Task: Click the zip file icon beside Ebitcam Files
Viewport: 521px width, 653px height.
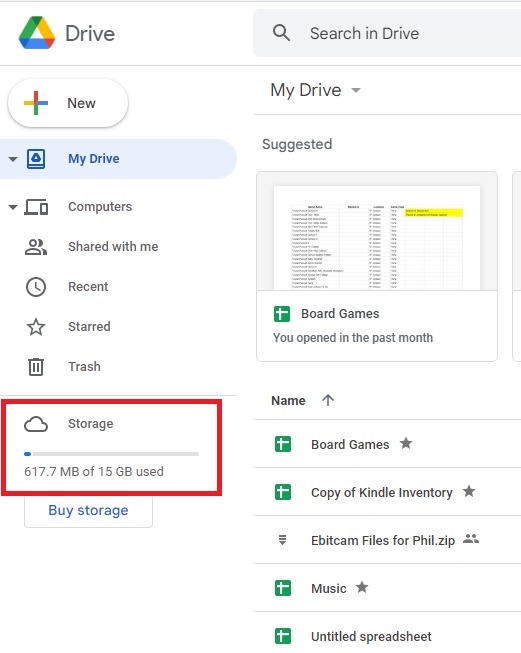Action: (282, 540)
